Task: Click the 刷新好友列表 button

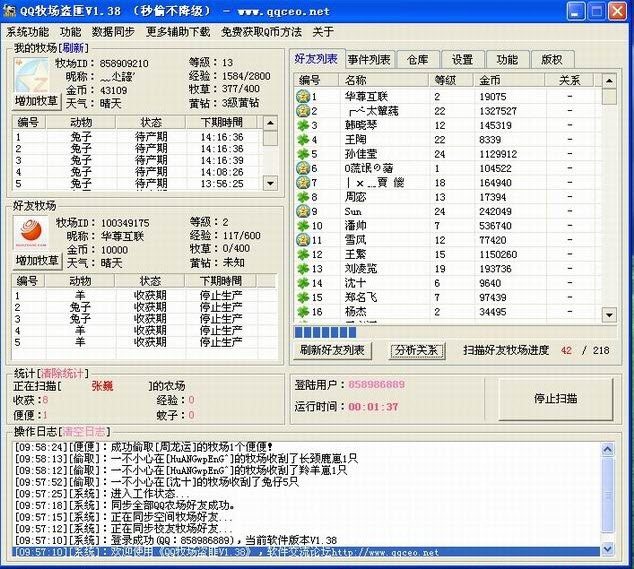Action: [x=333, y=351]
